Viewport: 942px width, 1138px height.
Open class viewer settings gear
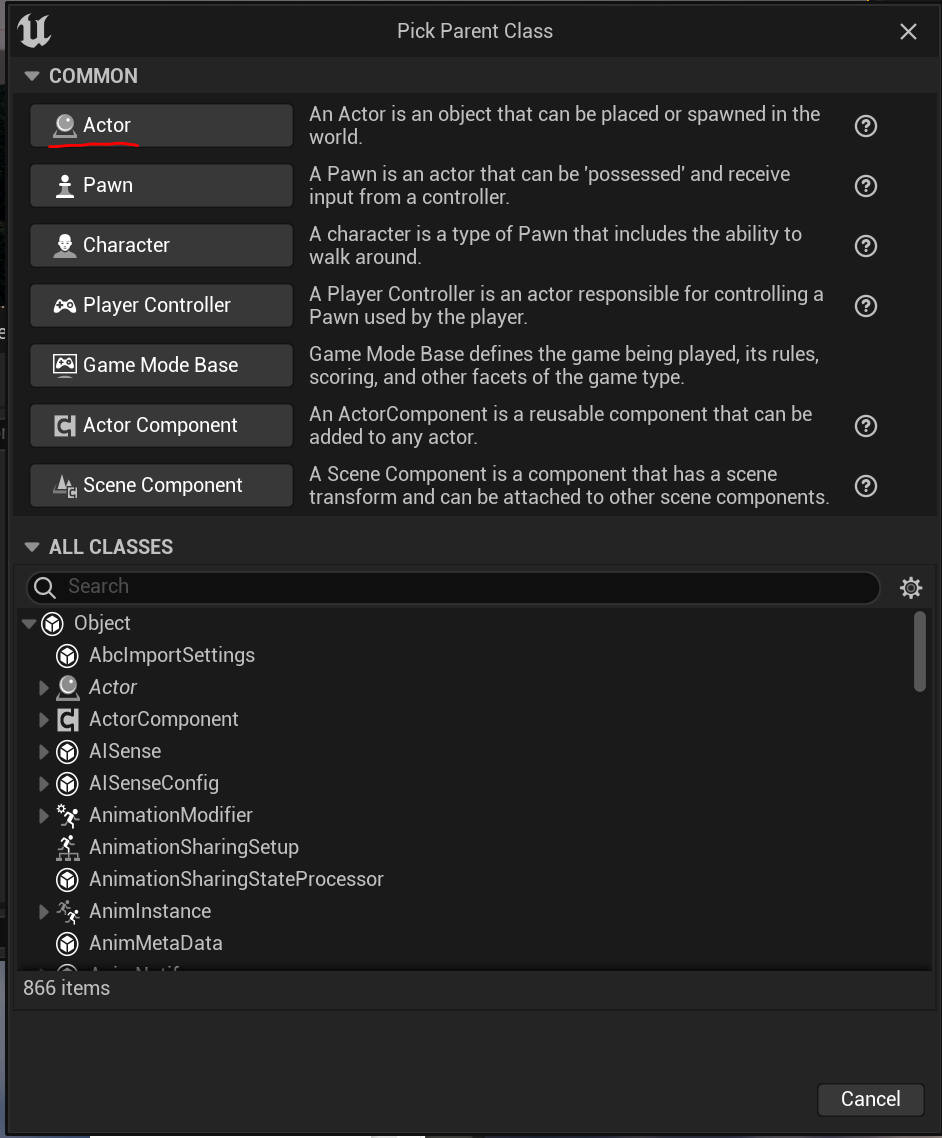(x=911, y=587)
